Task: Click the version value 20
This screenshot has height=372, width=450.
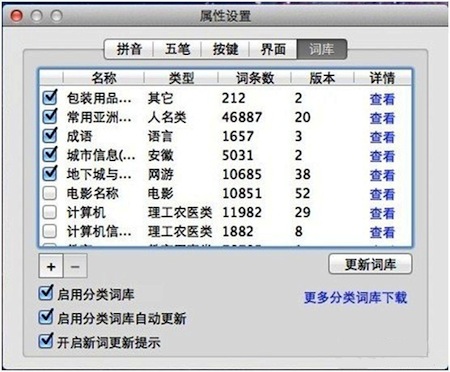Action: point(303,117)
